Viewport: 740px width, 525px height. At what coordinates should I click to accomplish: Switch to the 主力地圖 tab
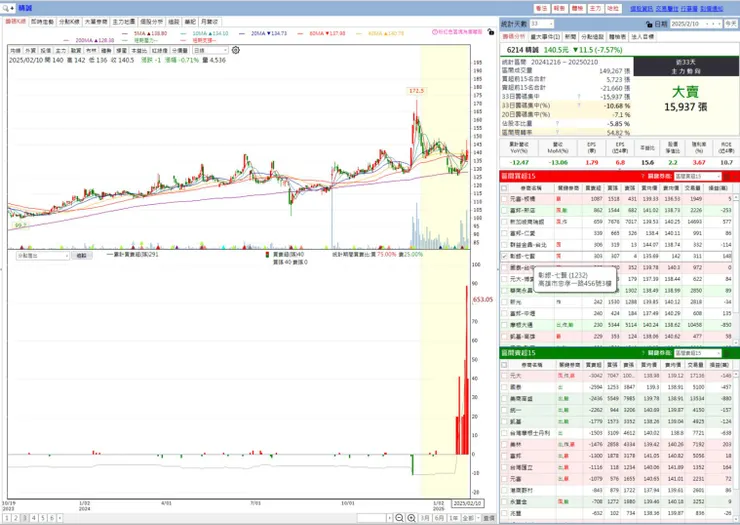[x=124, y=22]
